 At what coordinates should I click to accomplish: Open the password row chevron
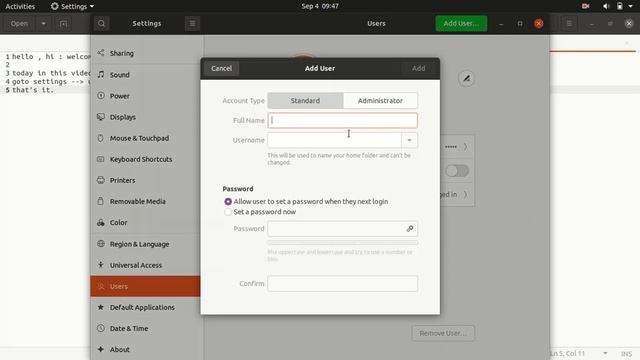[465, 147]
